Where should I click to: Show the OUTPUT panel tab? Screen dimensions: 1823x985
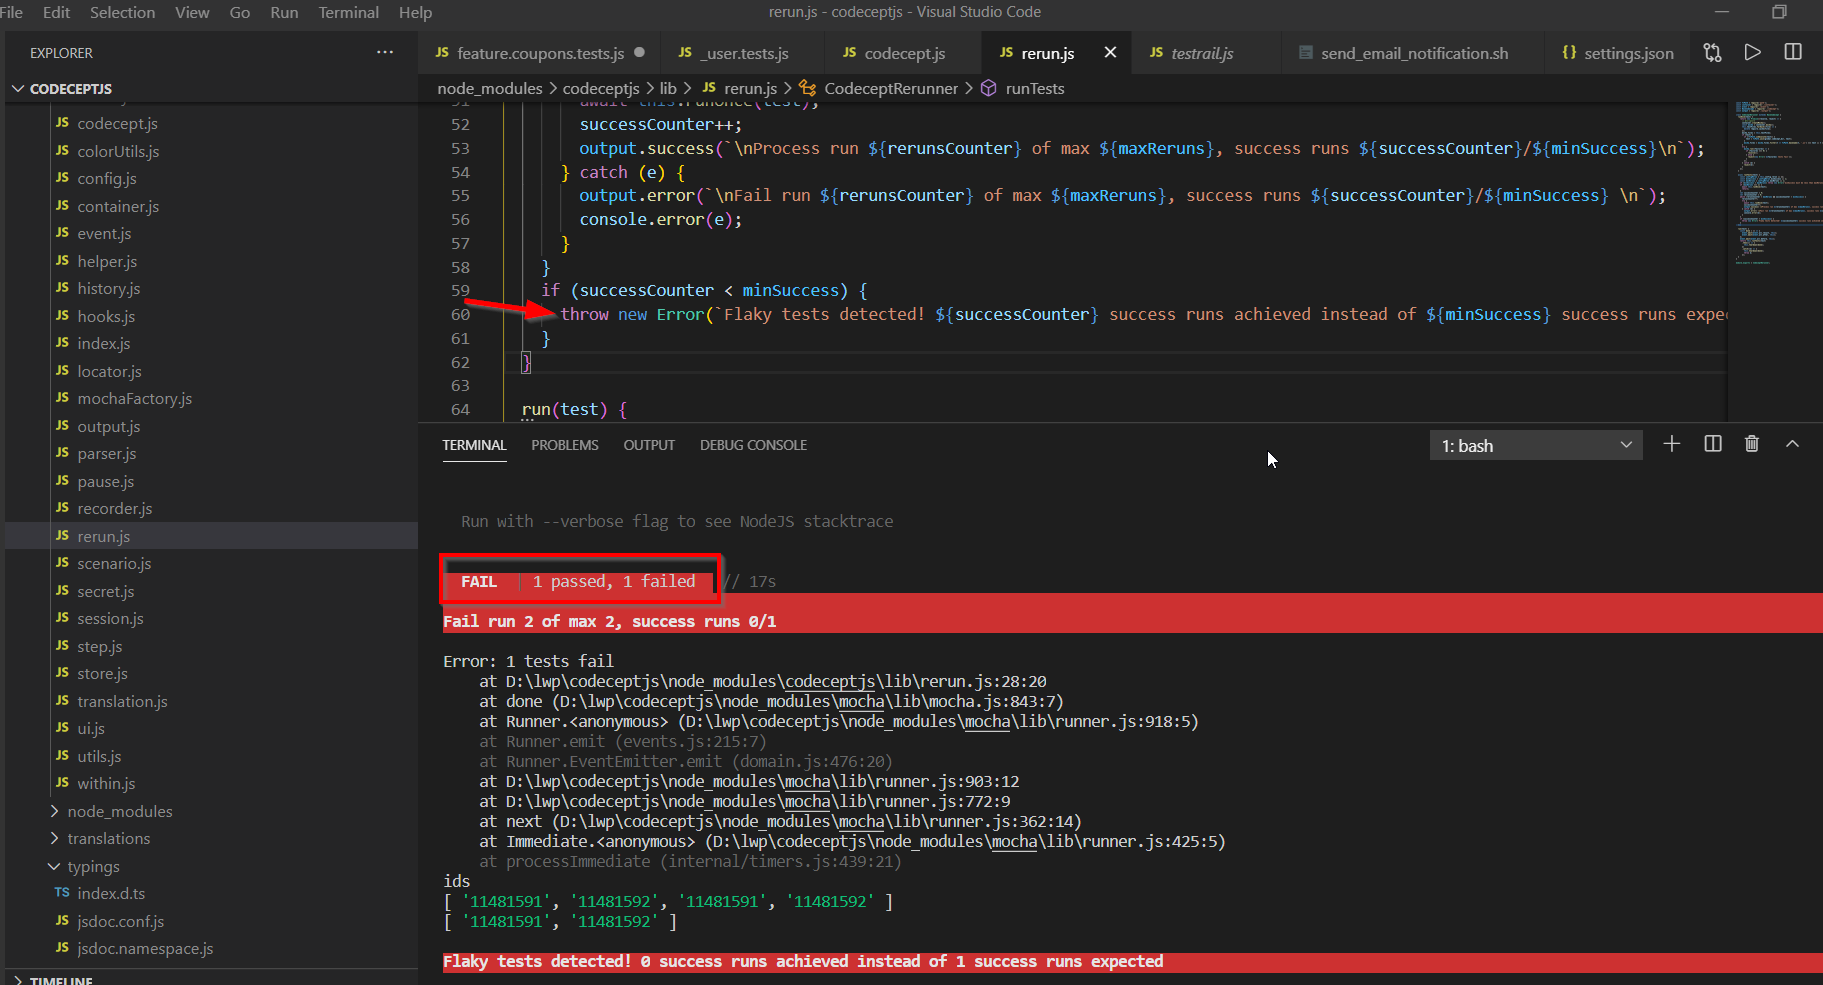(649, 445)
